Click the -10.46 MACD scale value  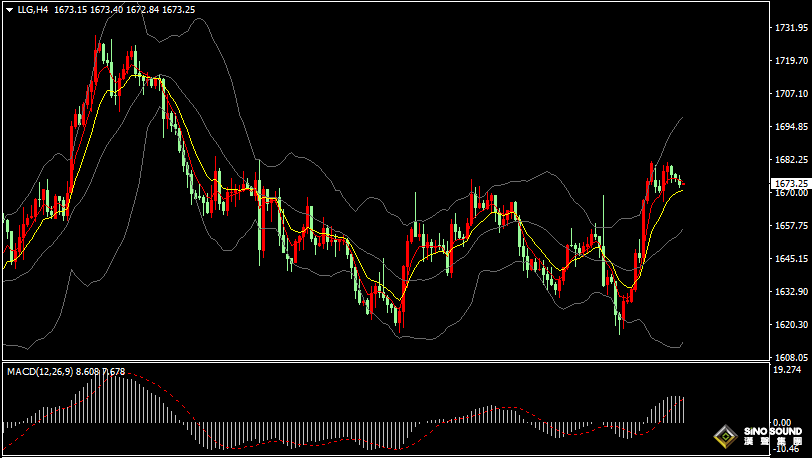787,449
